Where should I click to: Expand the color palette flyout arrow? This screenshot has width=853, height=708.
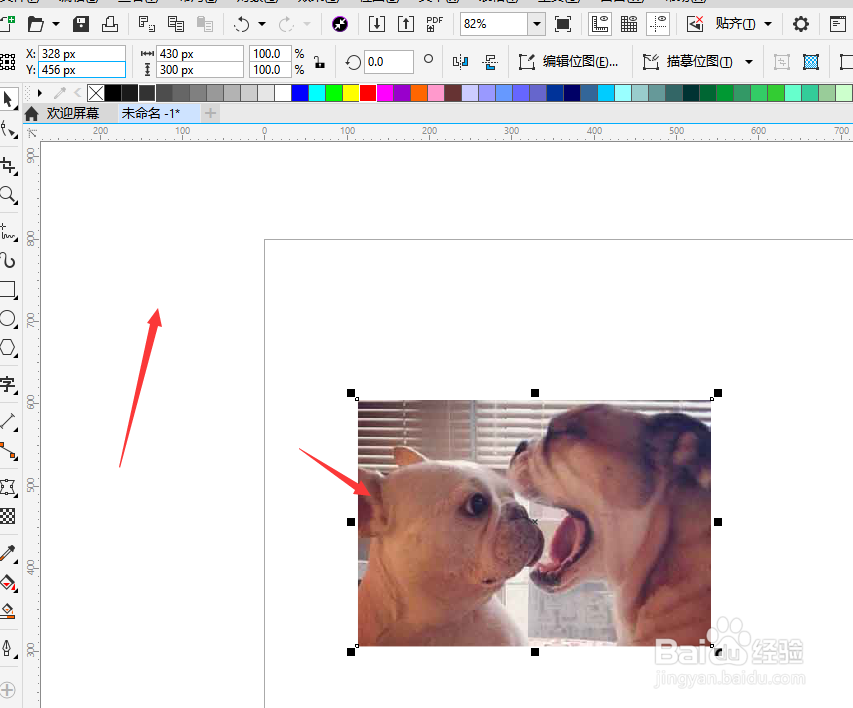(x=39, y=93)
